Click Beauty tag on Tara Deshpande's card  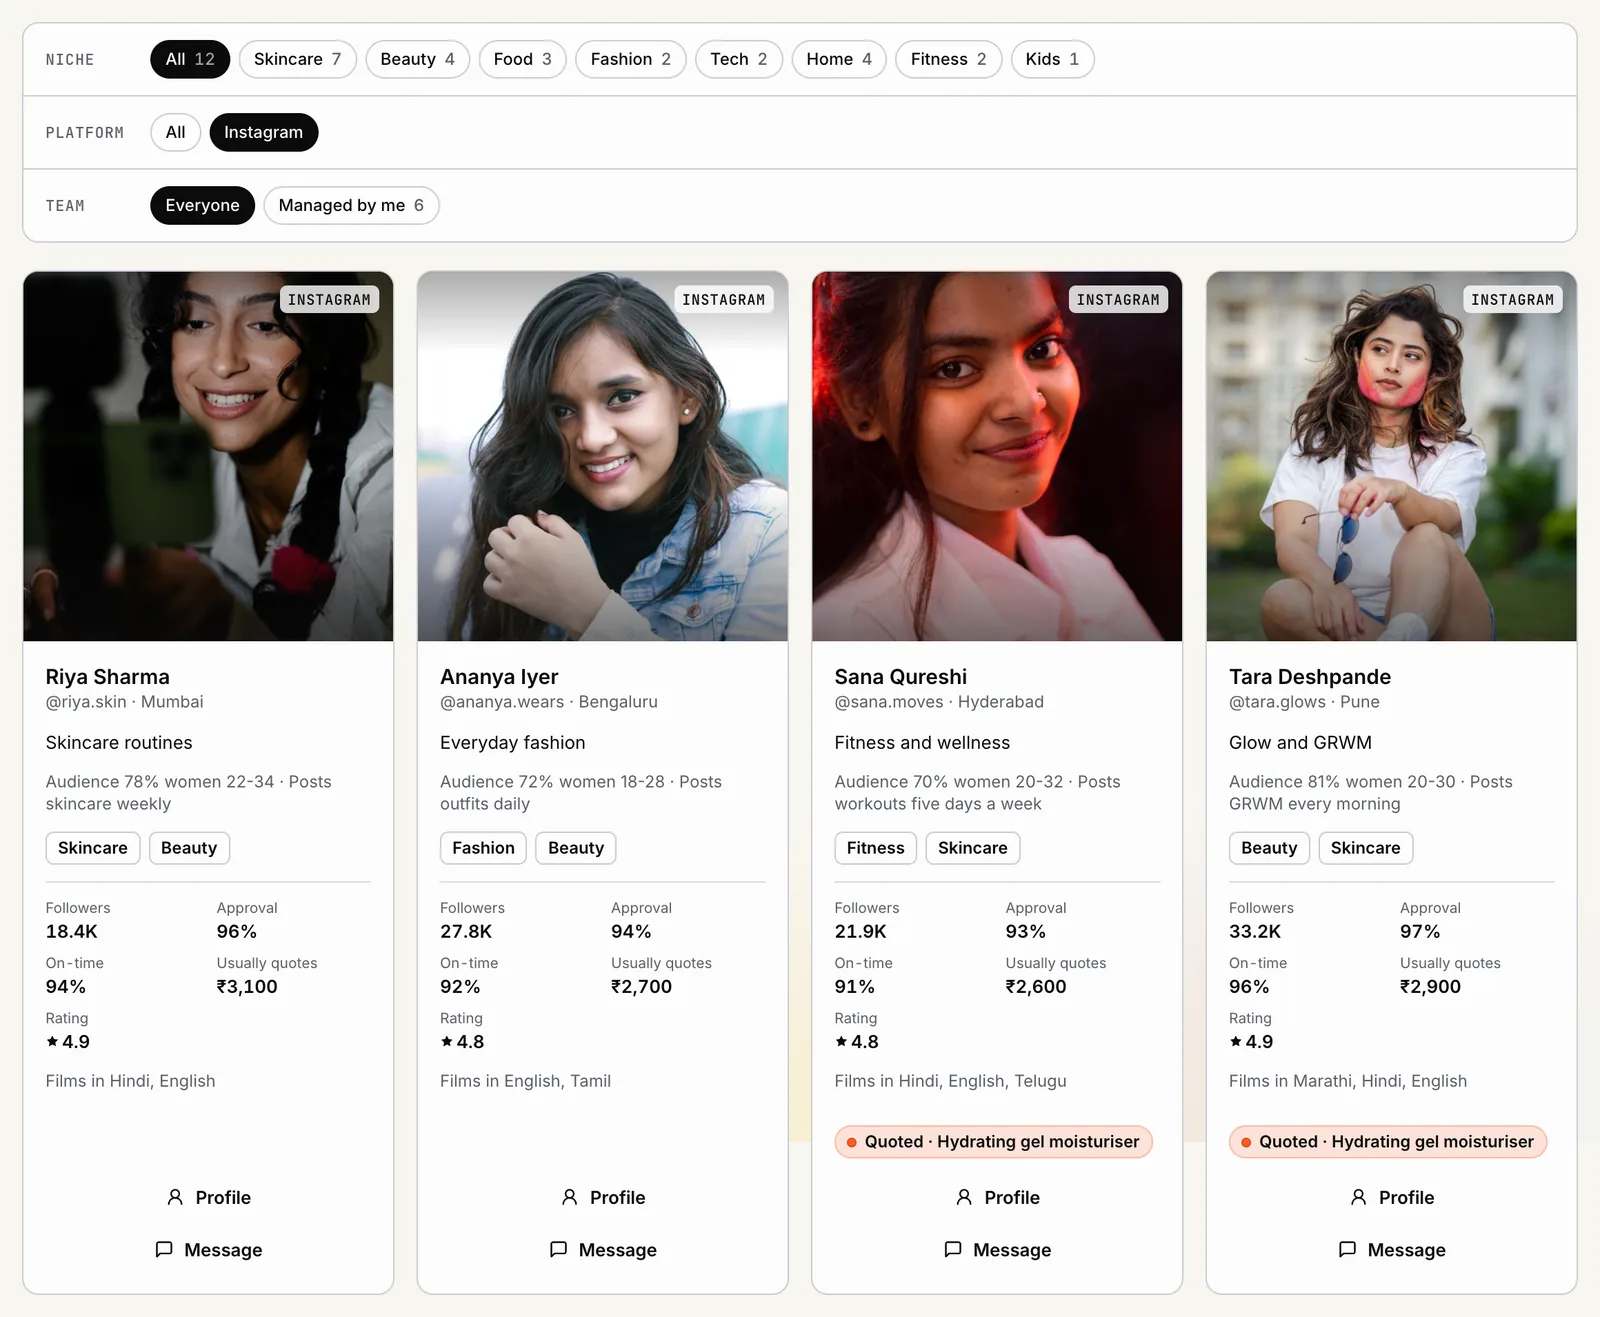(1269, 848)
